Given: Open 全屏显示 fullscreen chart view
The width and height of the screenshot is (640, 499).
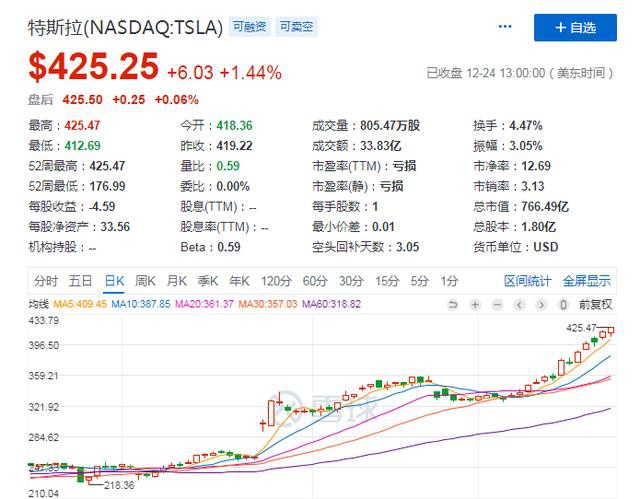Looking at the screenshot, I should point(587,281).
